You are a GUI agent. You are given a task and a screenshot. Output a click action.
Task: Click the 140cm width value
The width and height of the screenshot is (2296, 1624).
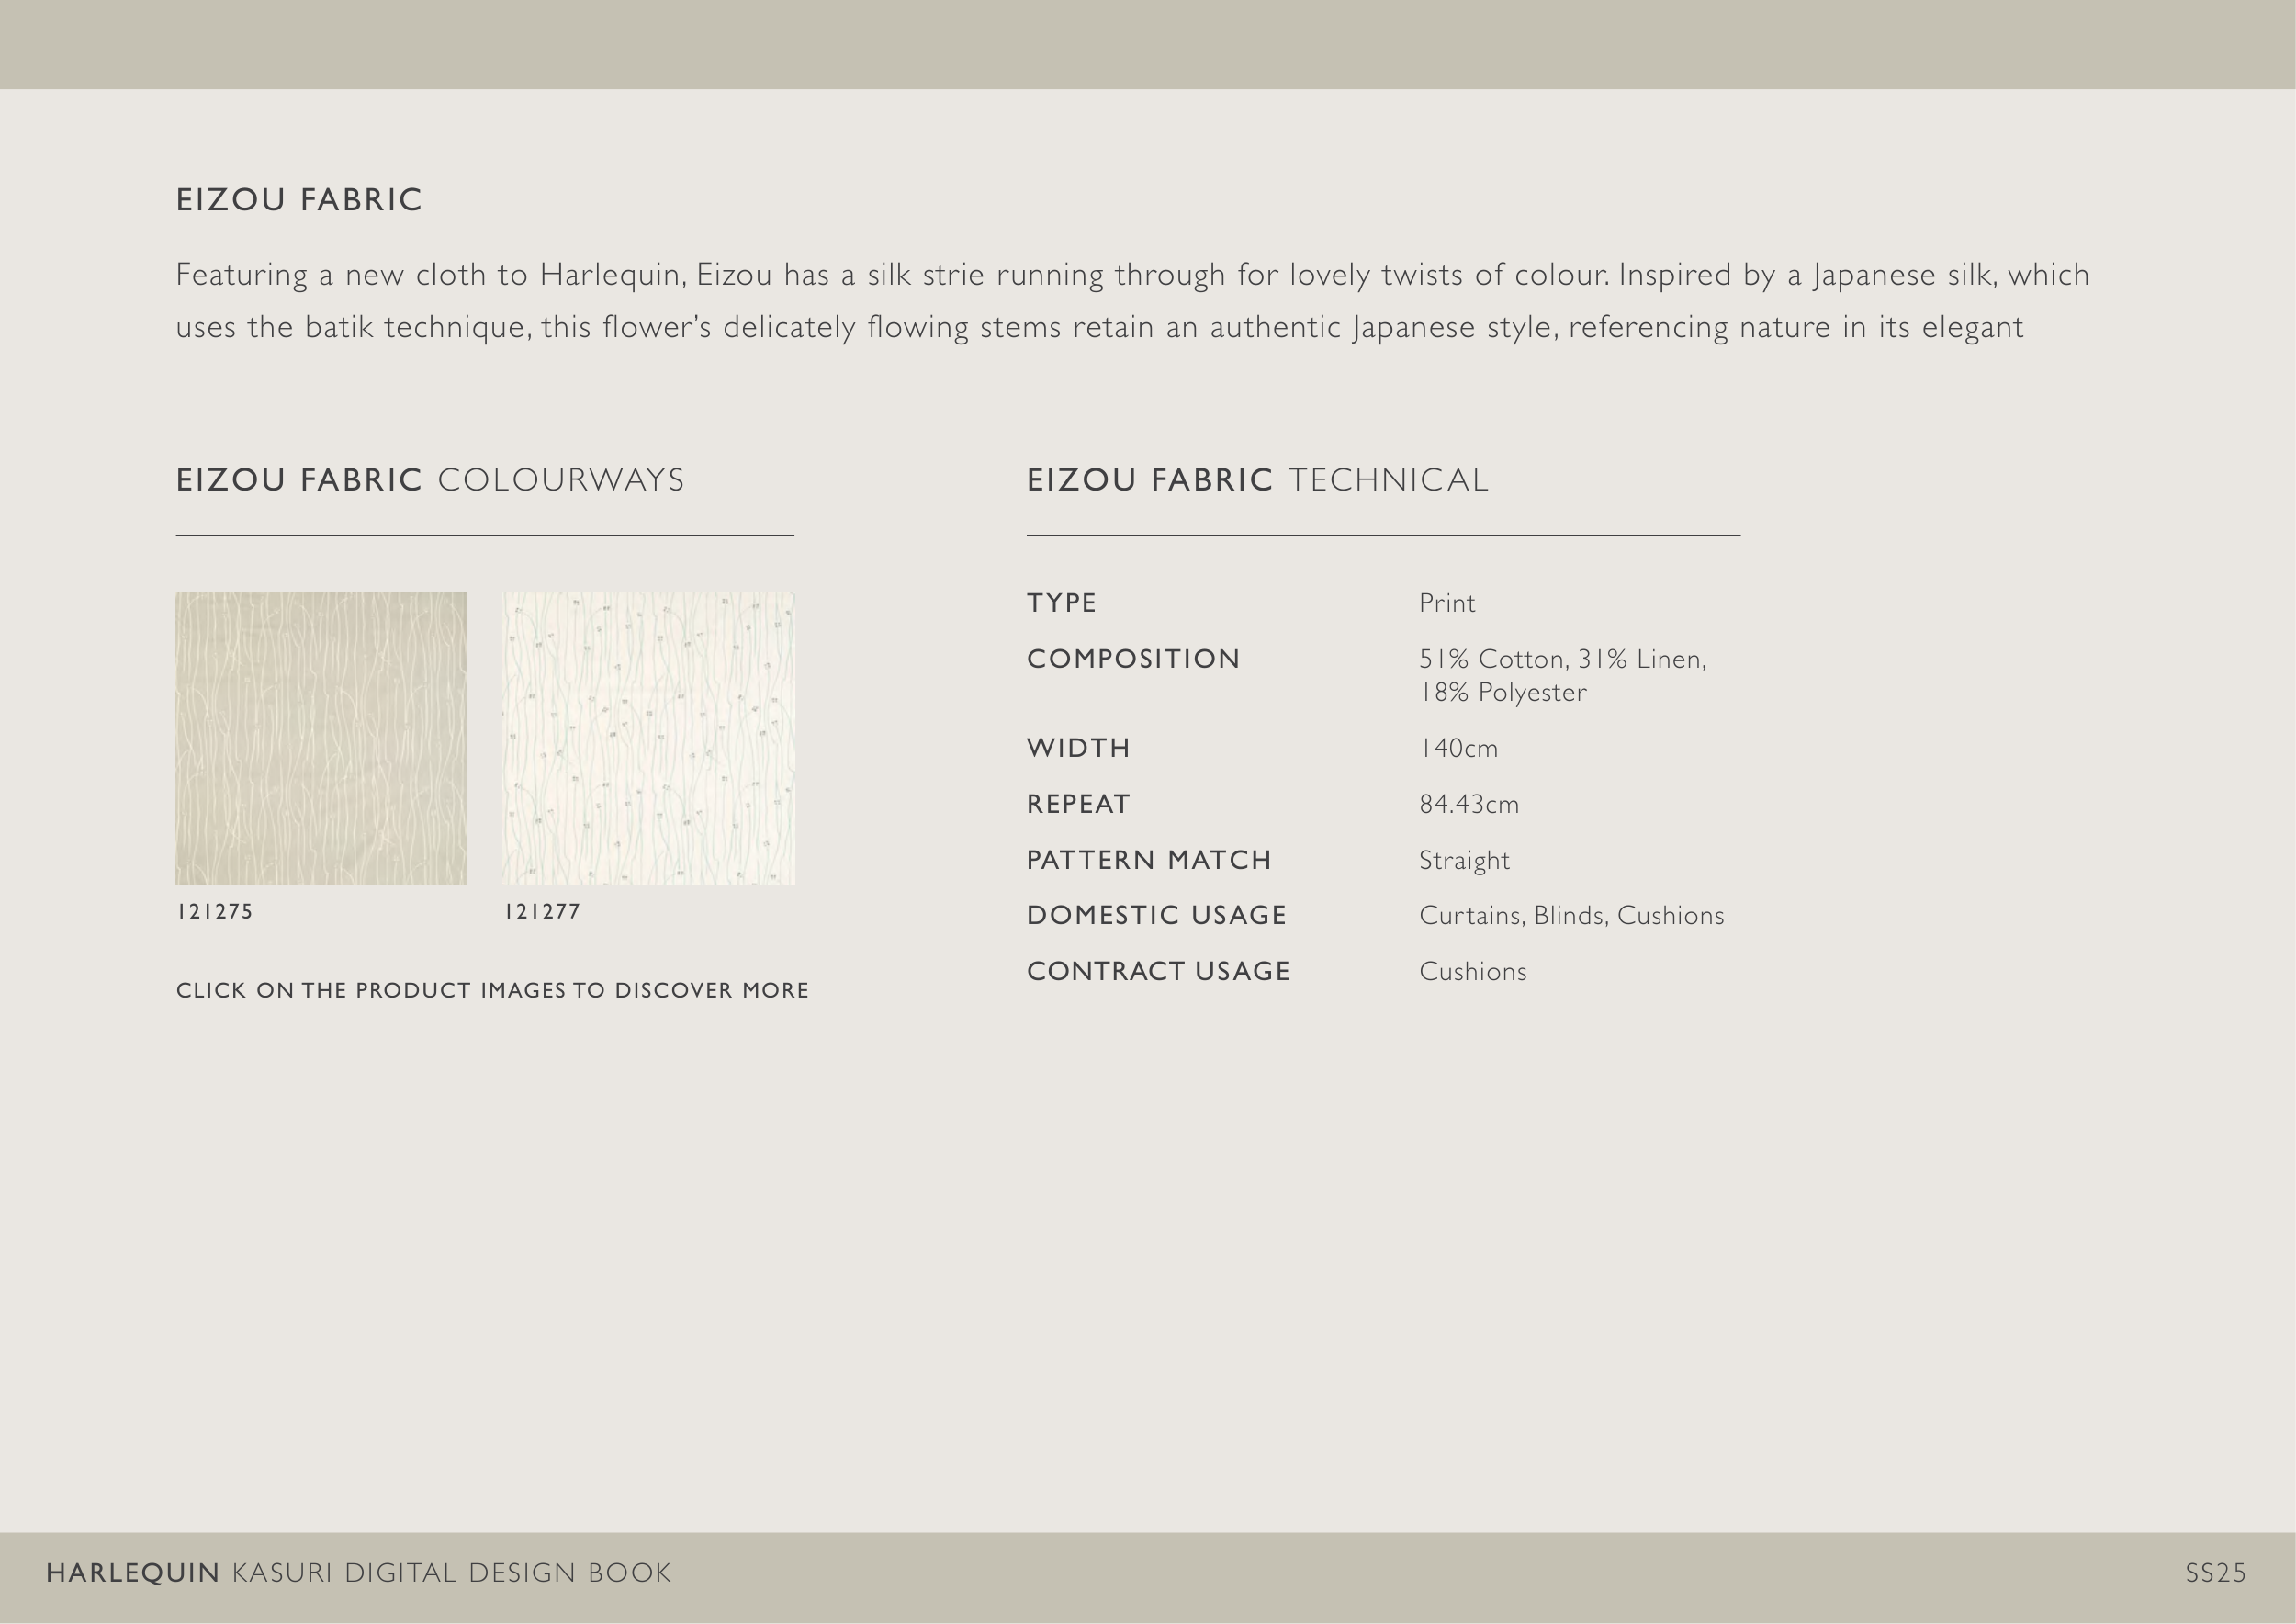pyautogui.click(x=1458, y=748)
